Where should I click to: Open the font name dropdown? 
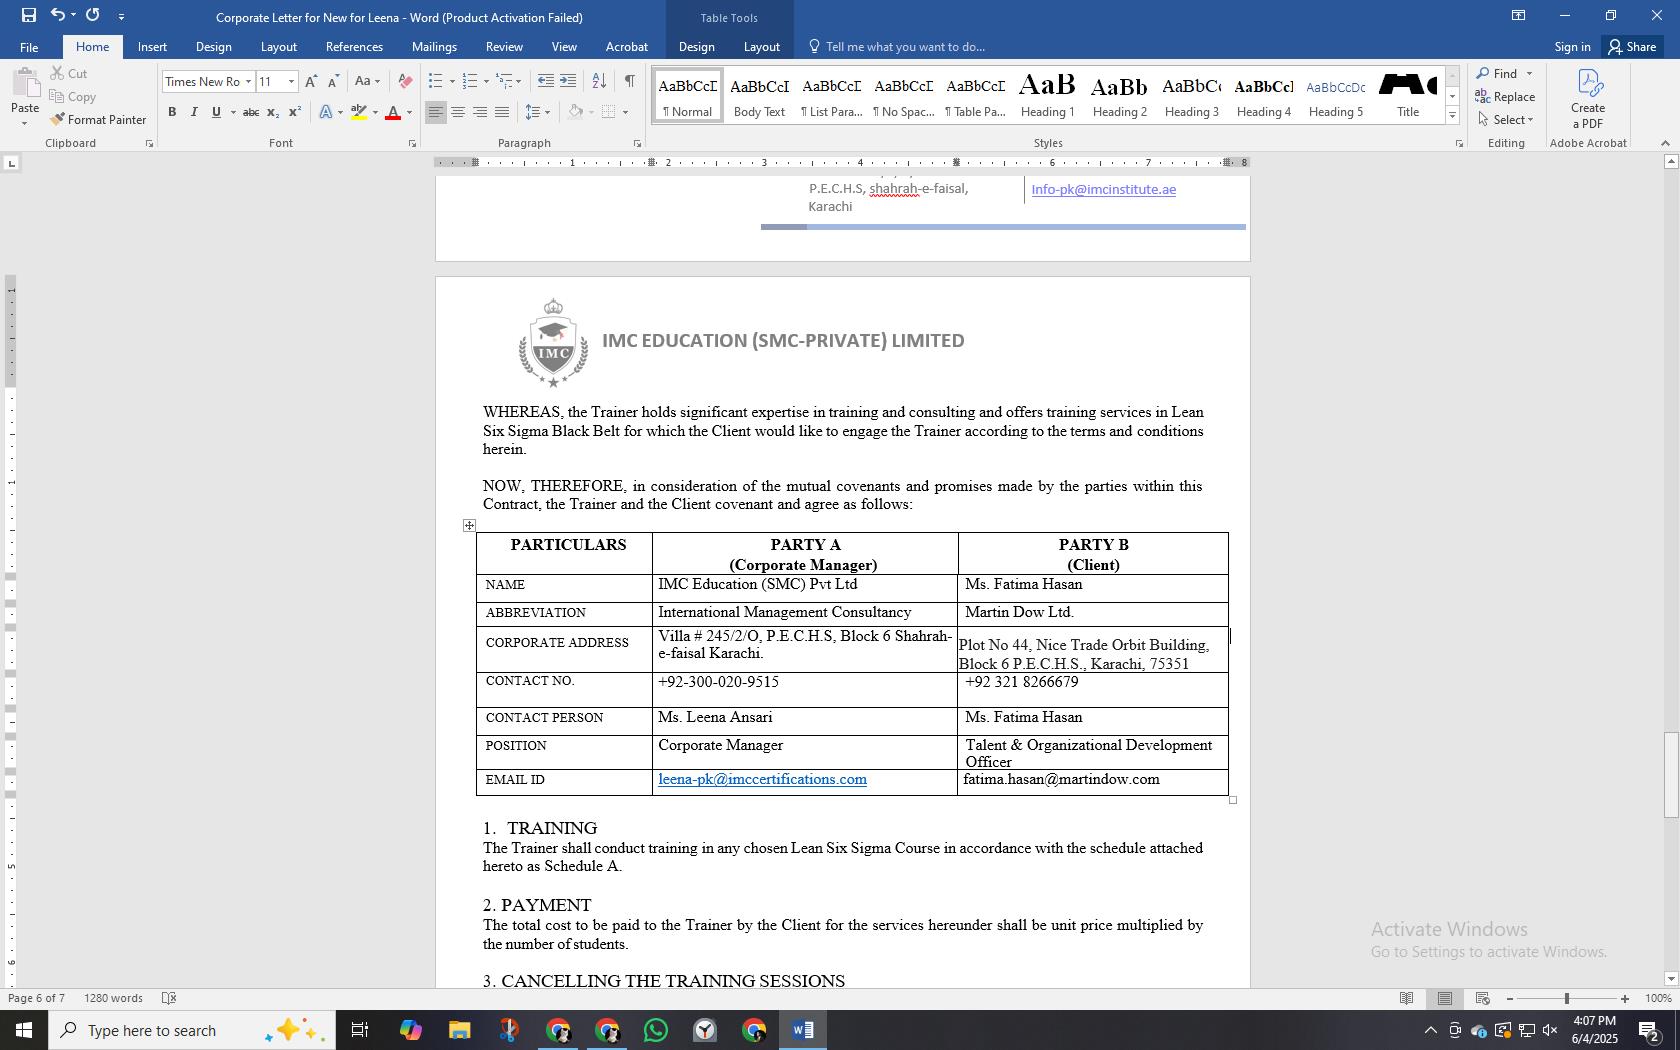click(248, 82)
